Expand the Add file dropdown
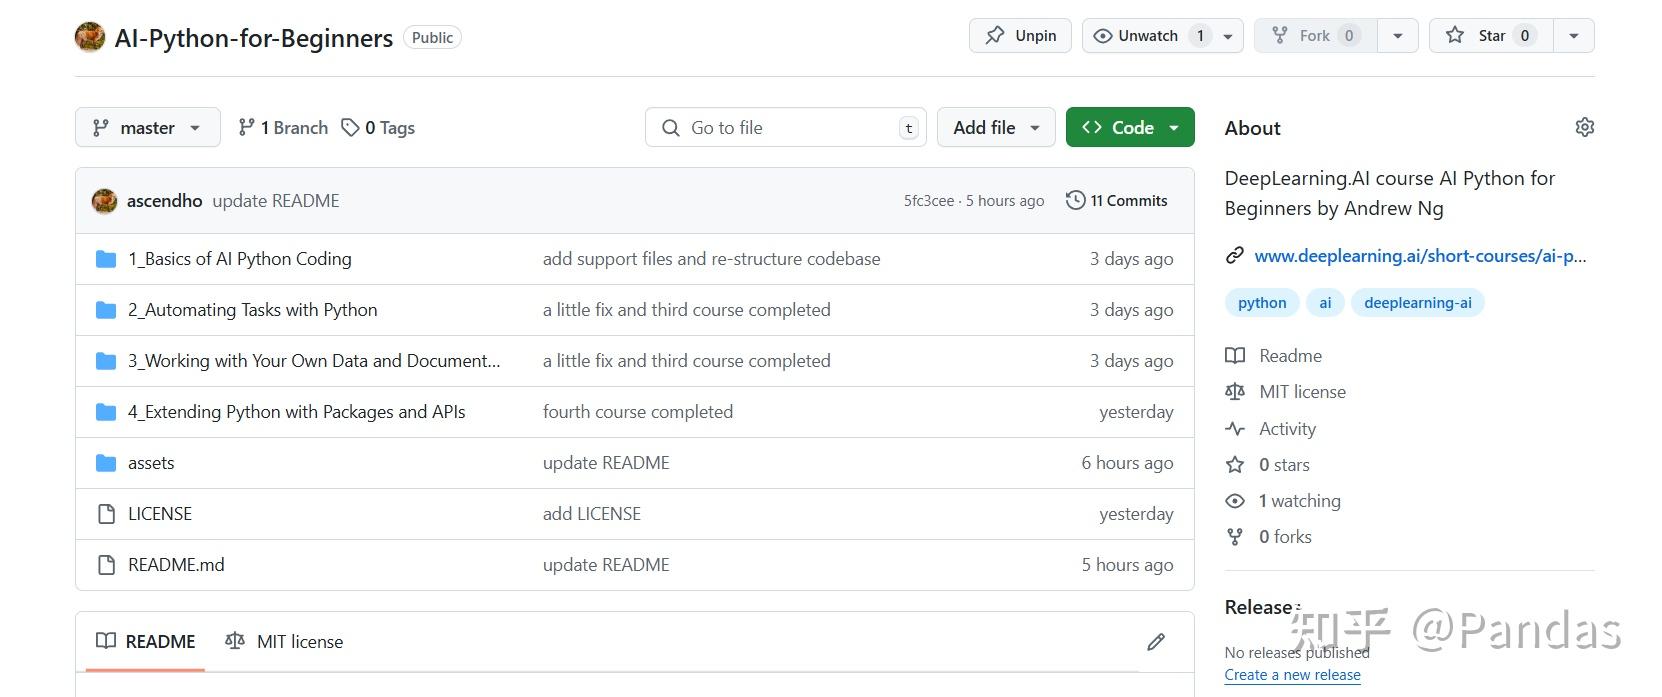Viewport: 1662px width, 697px height. pos(996,128)
